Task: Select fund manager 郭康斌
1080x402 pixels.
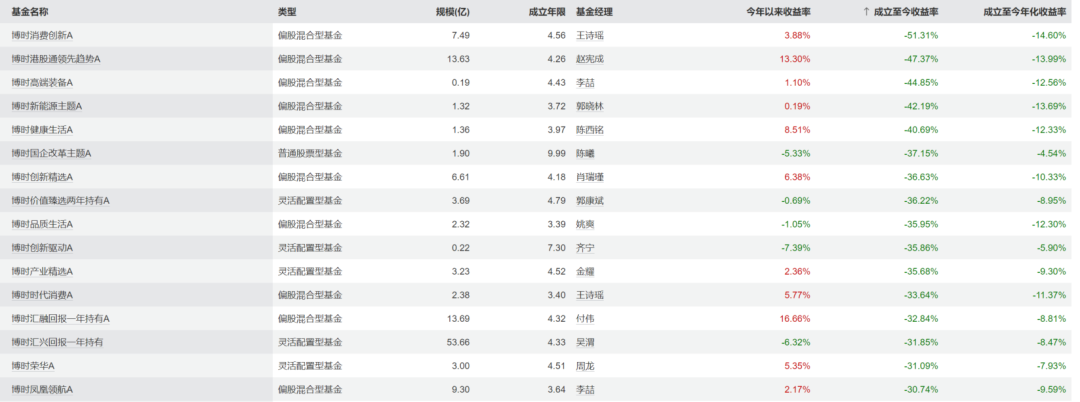Action: click(x=590, y=200)
